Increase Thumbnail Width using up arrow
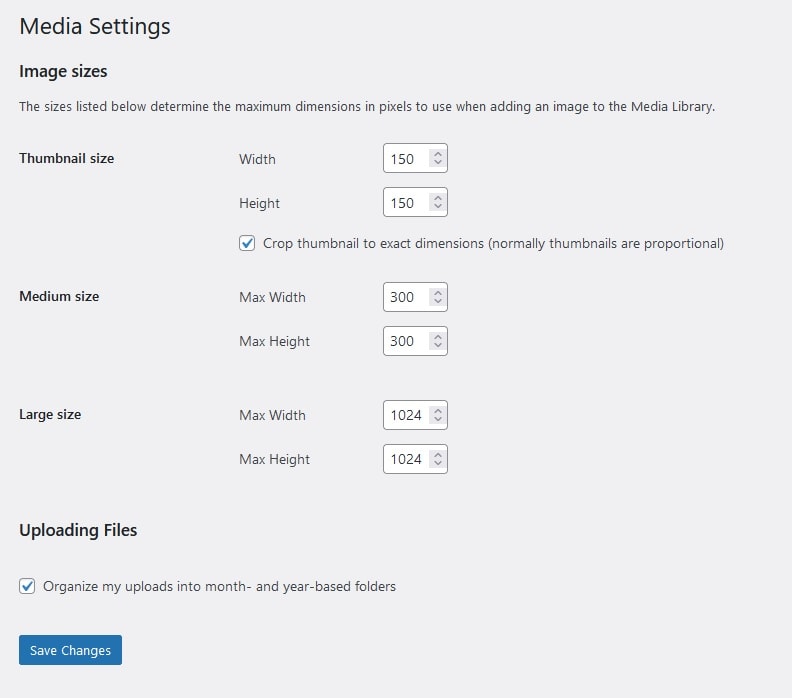This screenshot has height=698, width=792. coord(437,154)
